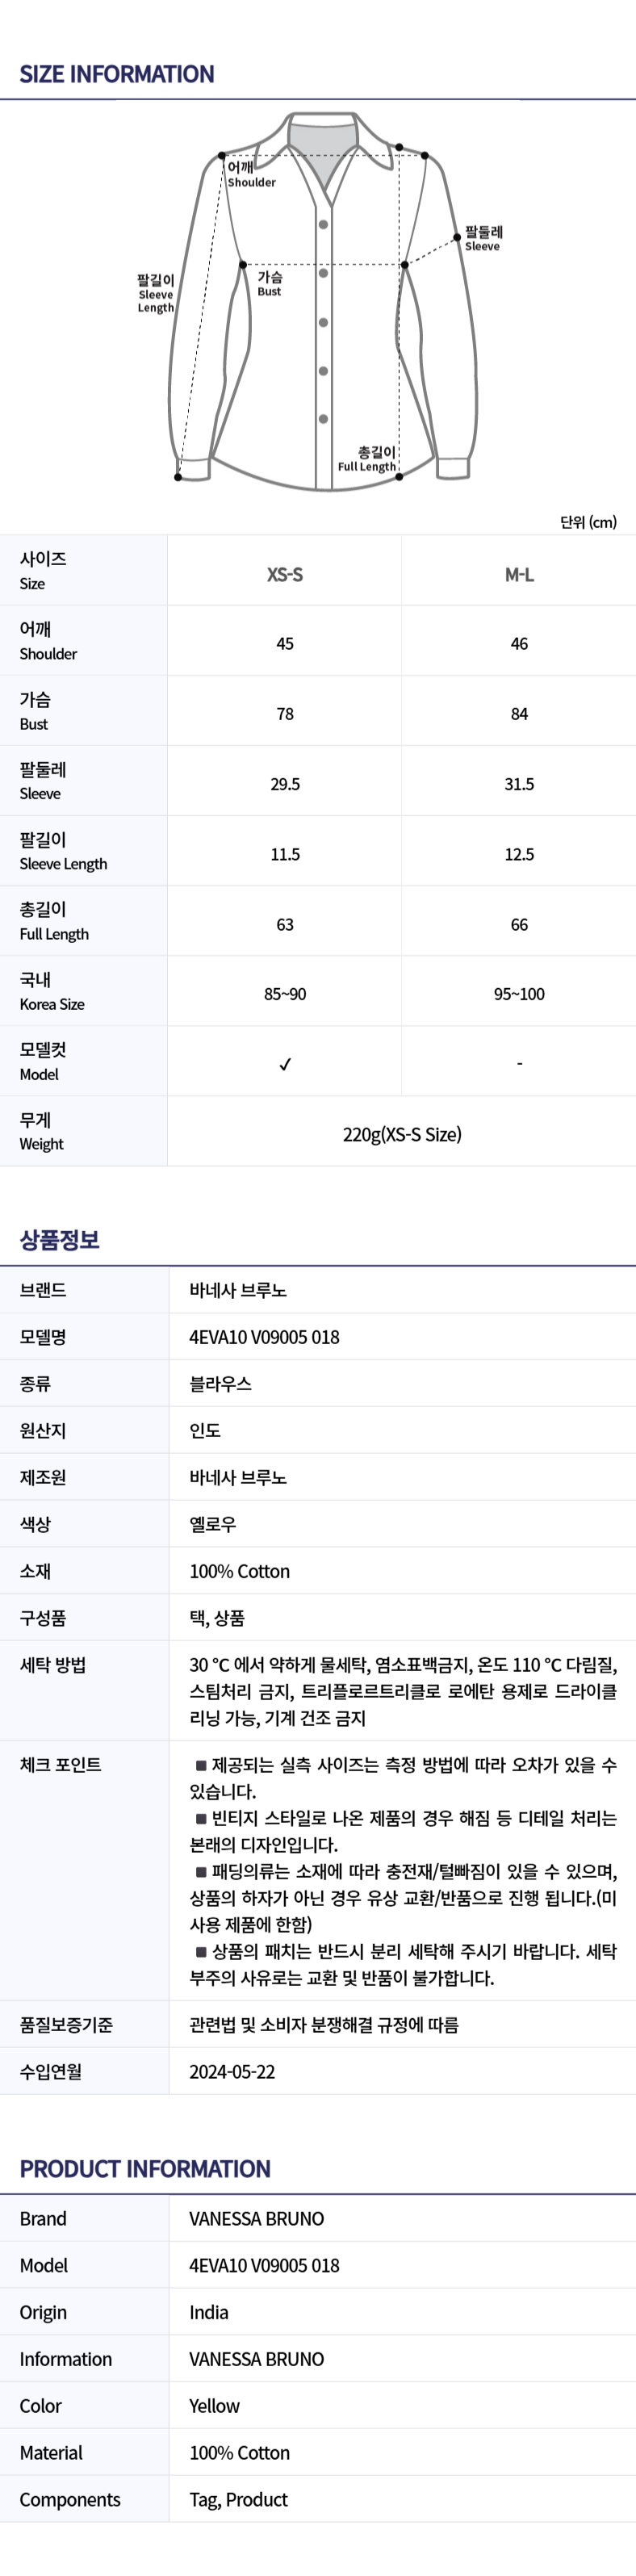Click the 단위 (cm) unit label
The height and width of the screenshot is (2576, 636).
point(588,522)
